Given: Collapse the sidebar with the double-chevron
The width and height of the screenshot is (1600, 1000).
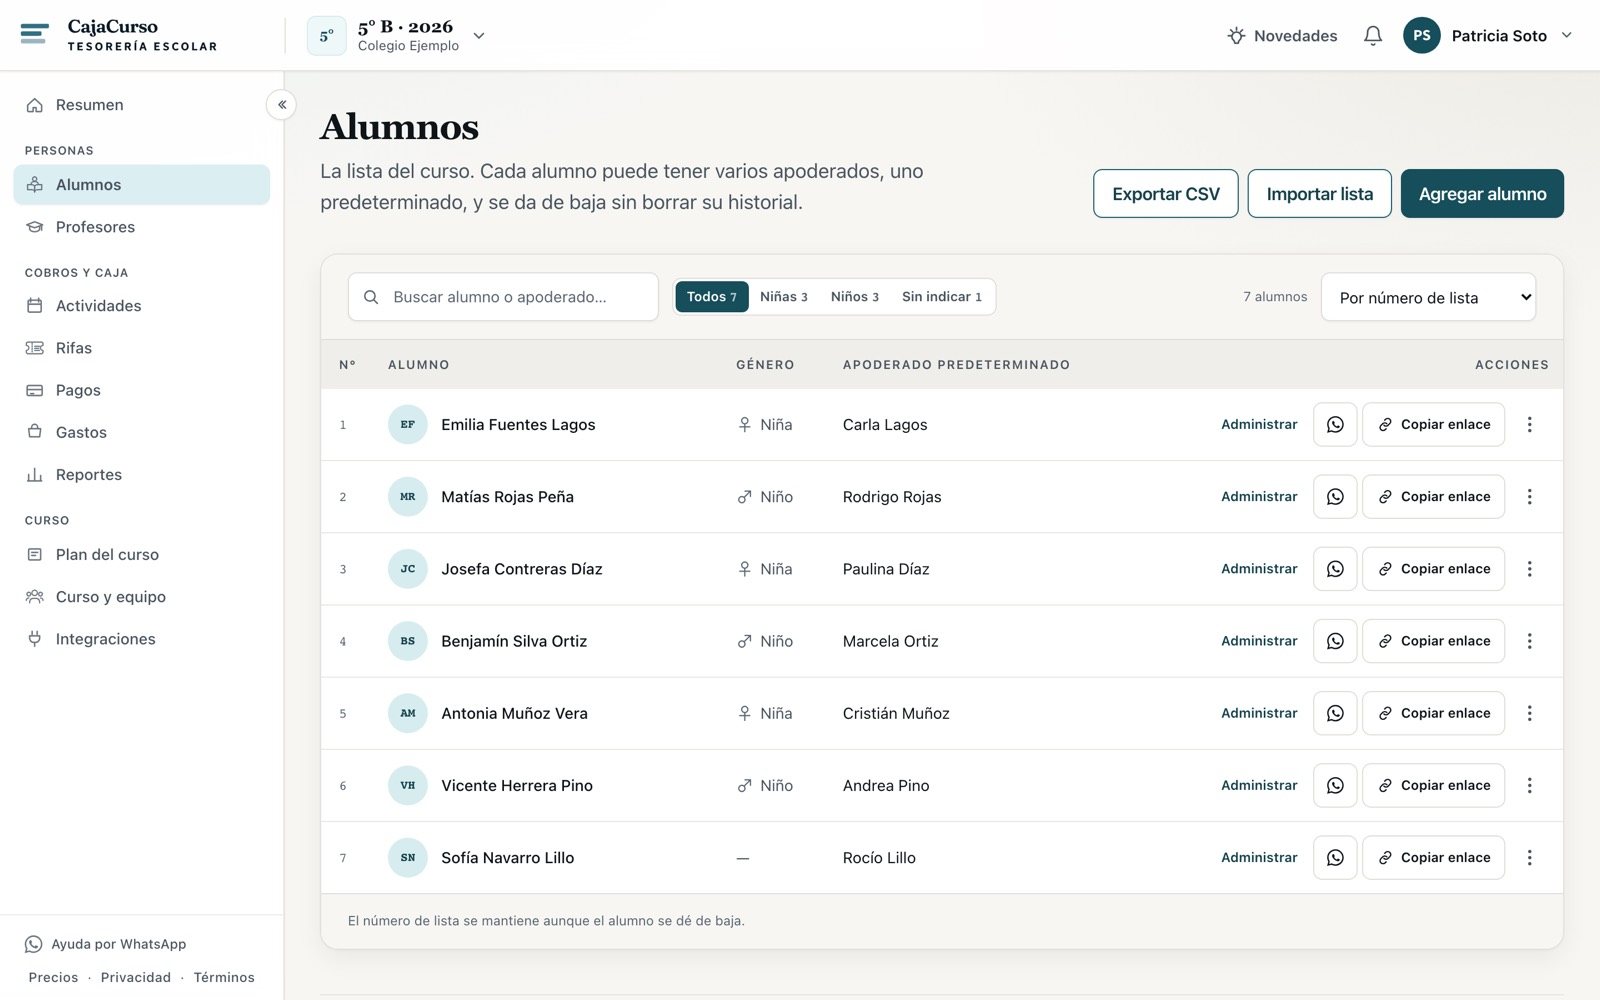Looking at the screenshot, I should (282, 104).
